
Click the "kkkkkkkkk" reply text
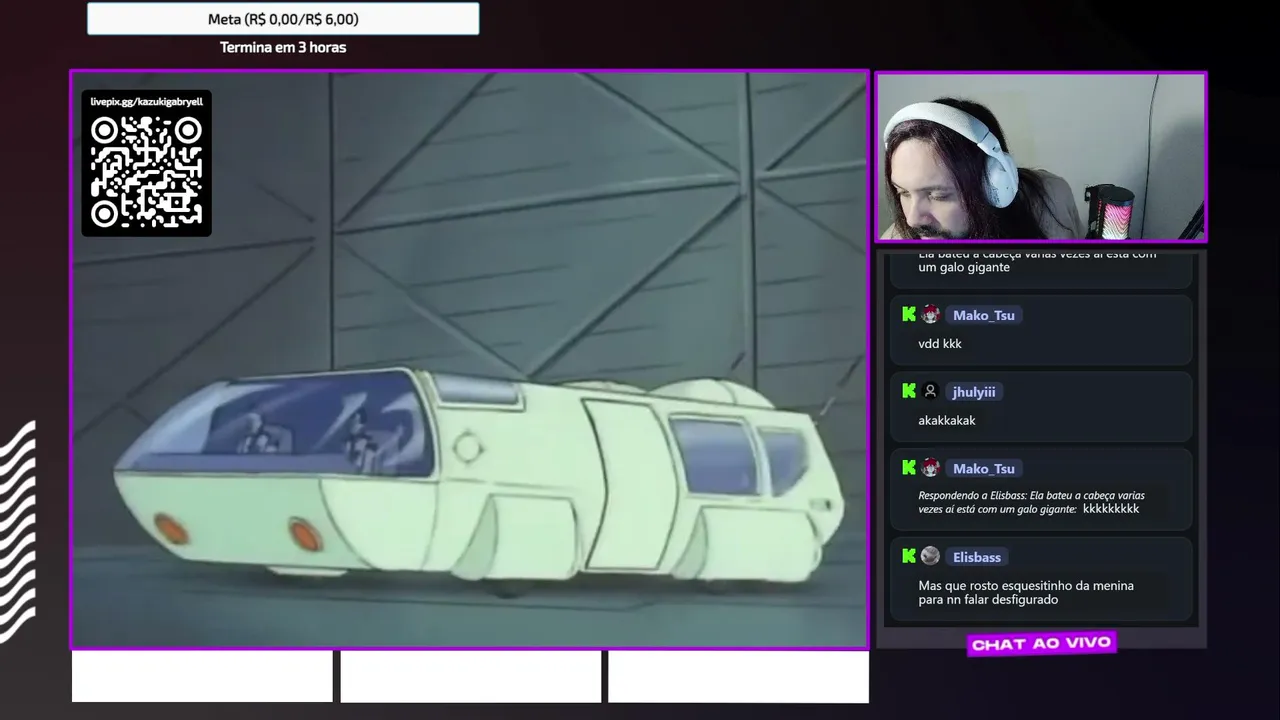(x=1111, y=509)
